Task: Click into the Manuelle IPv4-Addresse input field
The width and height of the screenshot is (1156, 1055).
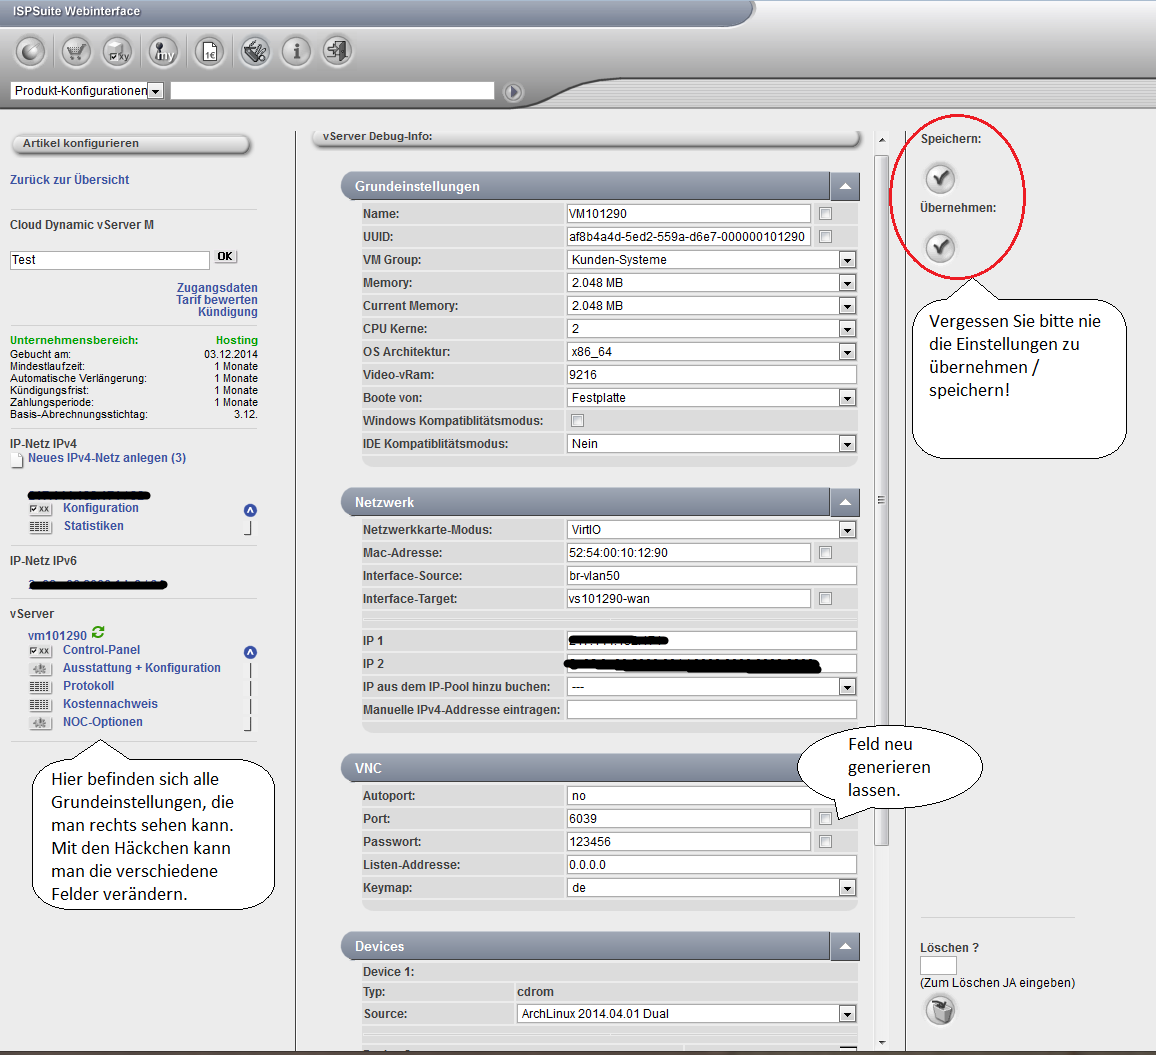Action: click(711, 710)
